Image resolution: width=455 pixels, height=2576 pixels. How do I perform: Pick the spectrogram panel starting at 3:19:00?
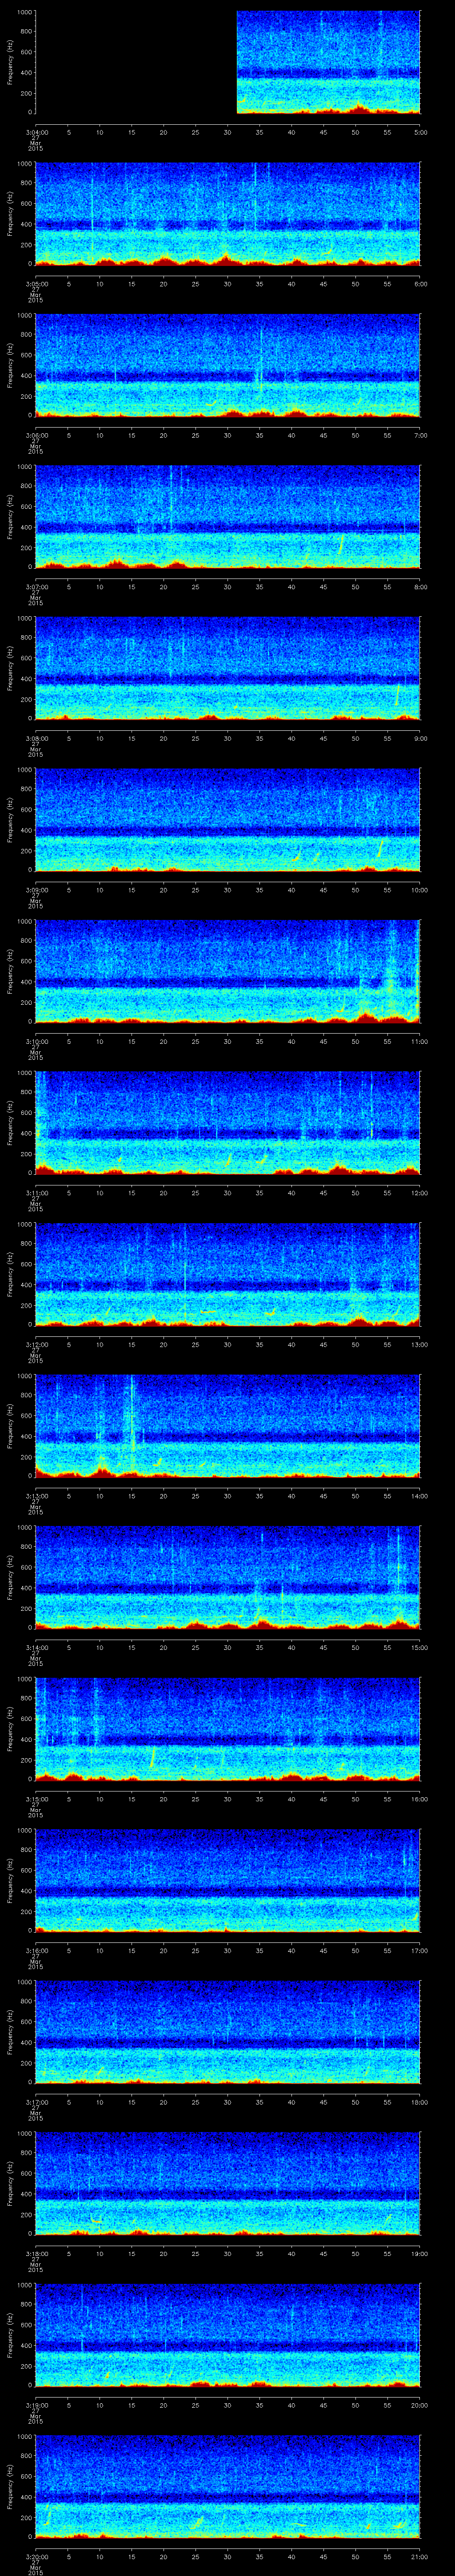pos(228,2335)
